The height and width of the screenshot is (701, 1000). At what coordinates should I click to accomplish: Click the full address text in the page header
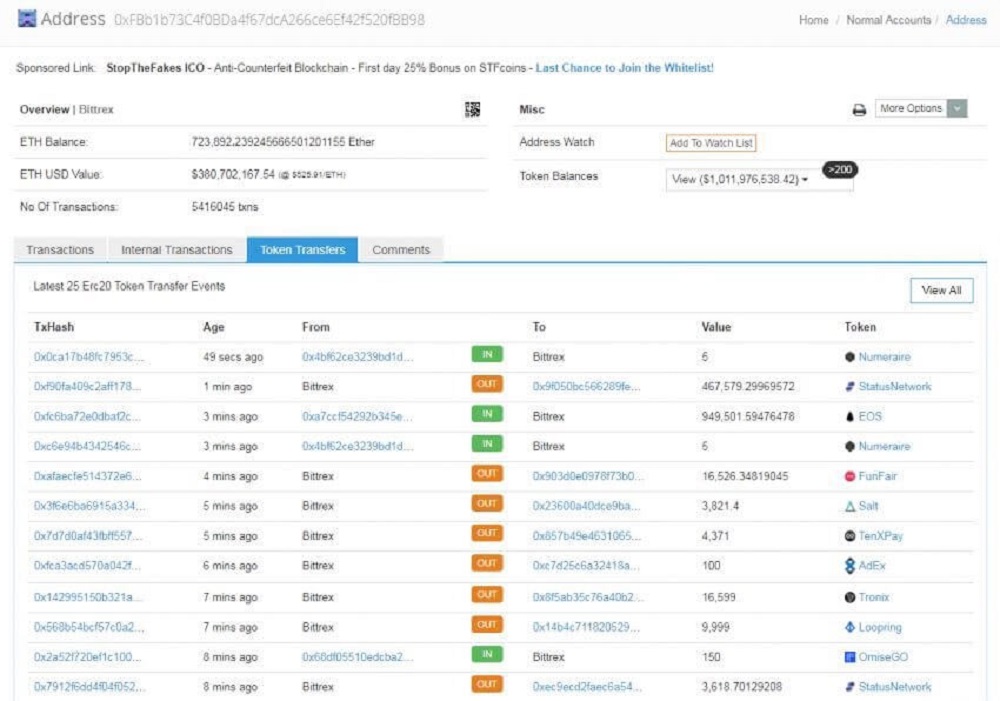(269, 20)
